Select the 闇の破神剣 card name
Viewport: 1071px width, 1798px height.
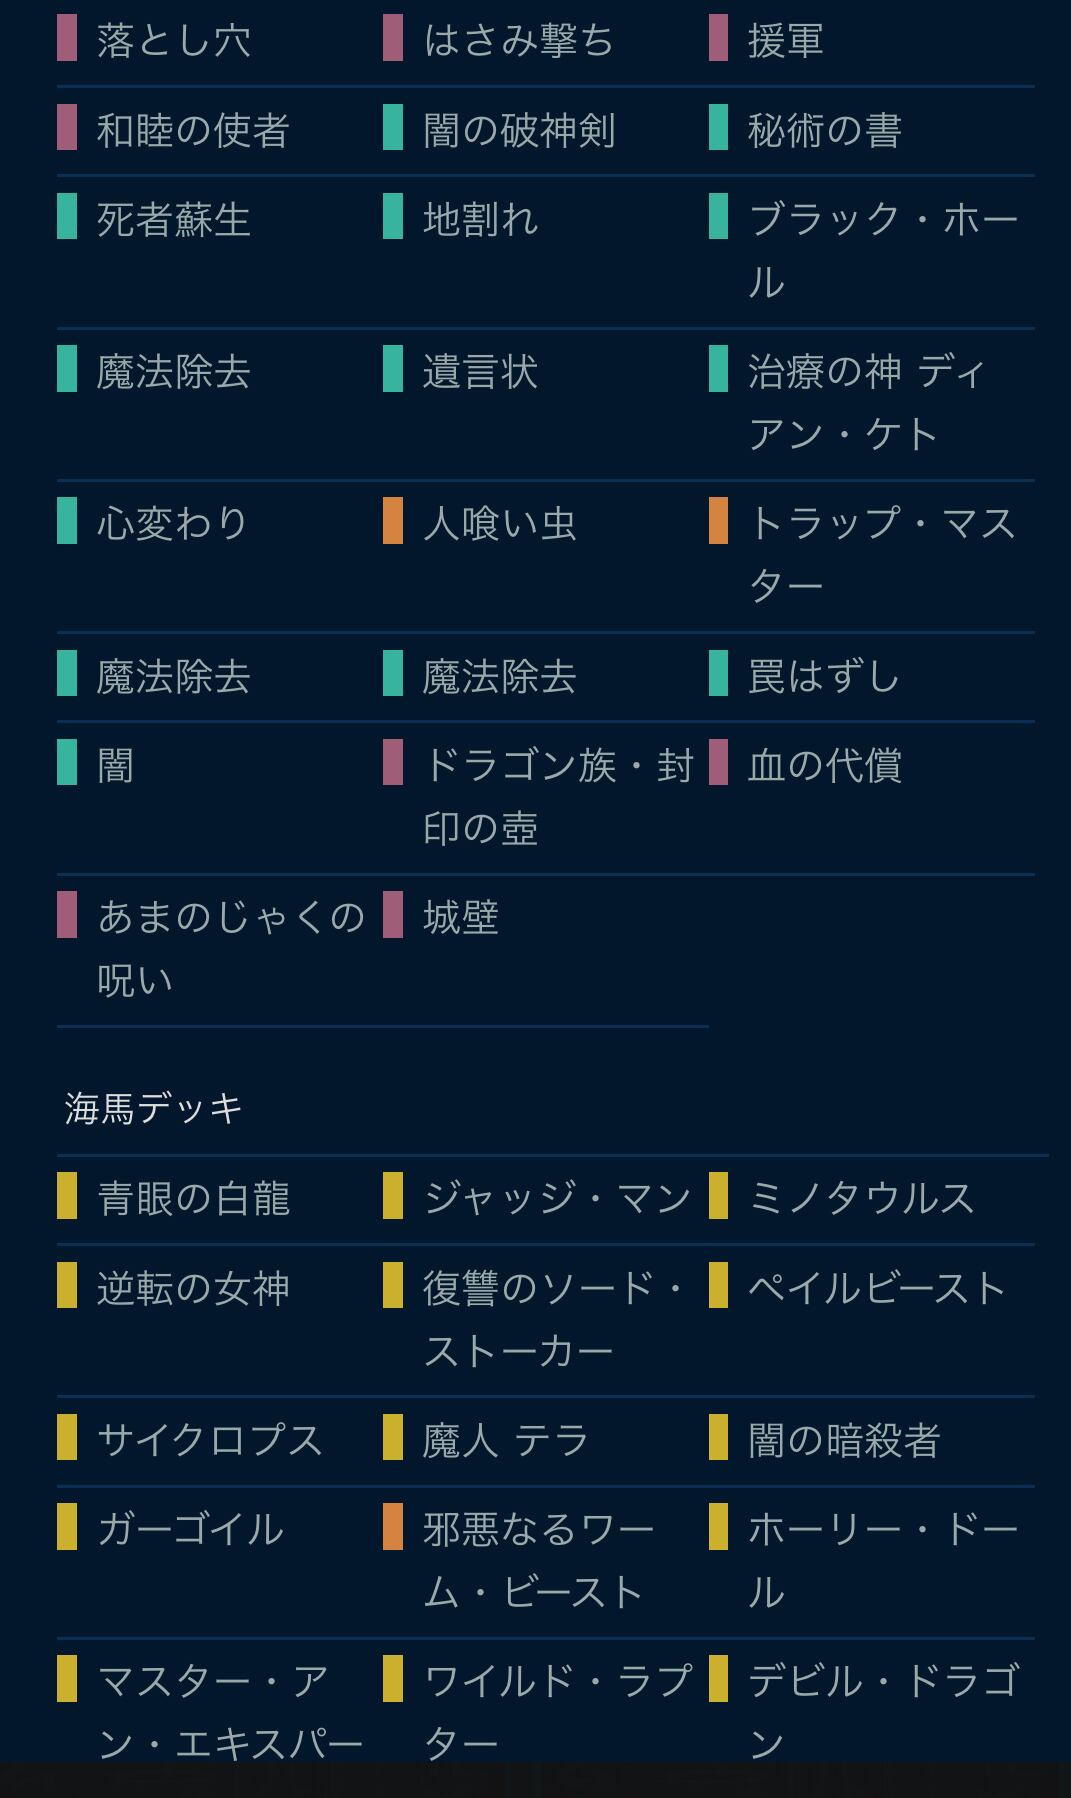coord(518,131)
